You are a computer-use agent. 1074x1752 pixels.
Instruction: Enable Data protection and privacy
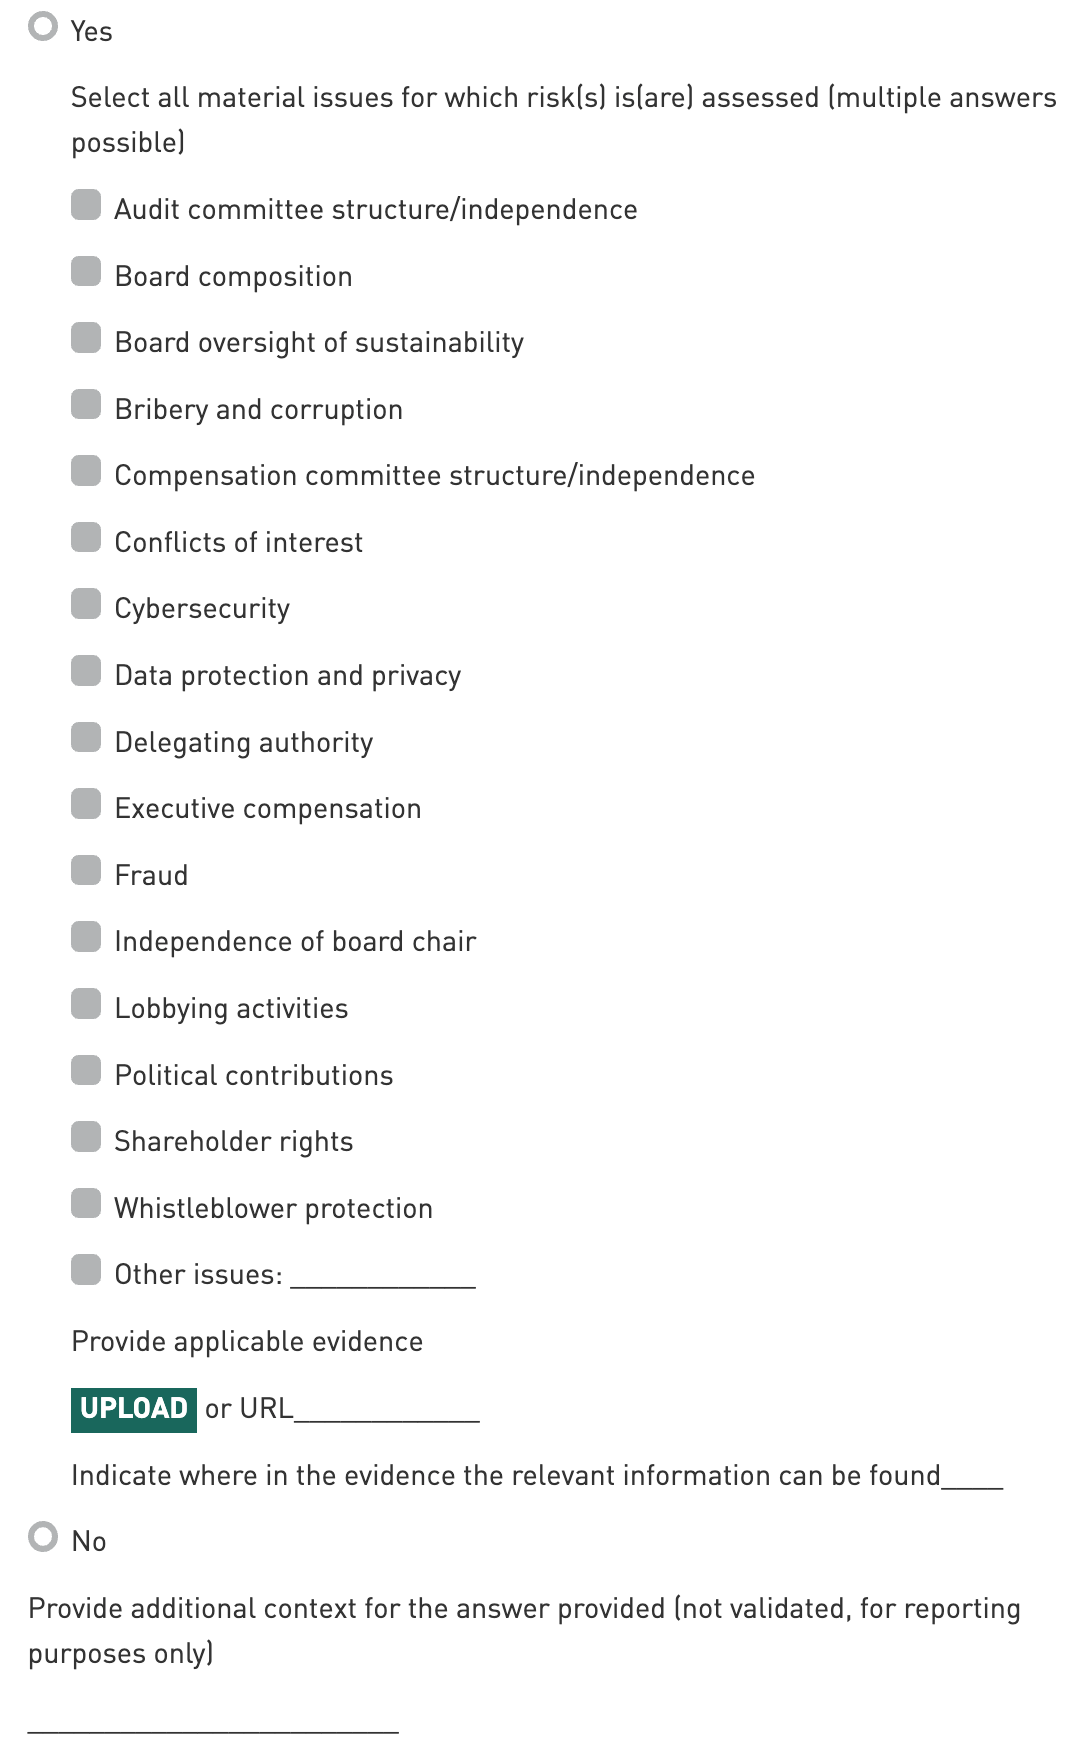86,671
